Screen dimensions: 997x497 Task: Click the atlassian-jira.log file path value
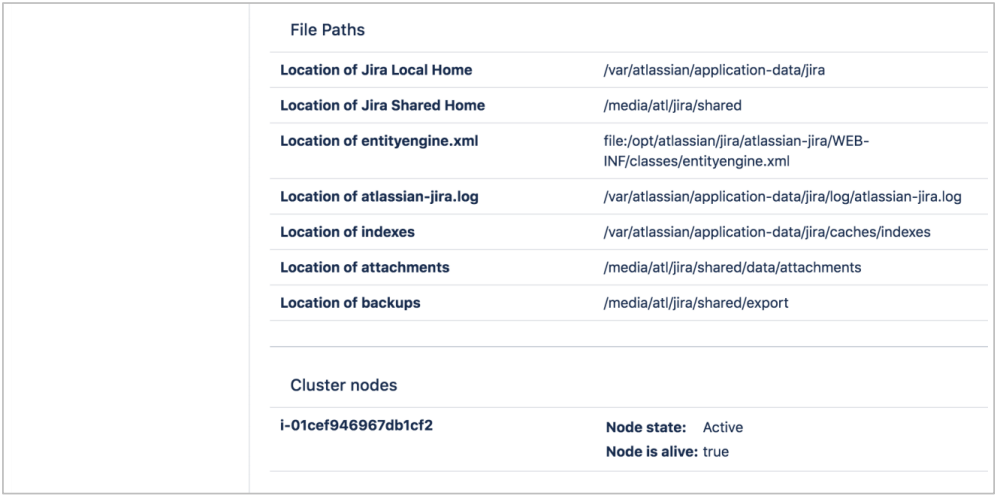(782, 197)
